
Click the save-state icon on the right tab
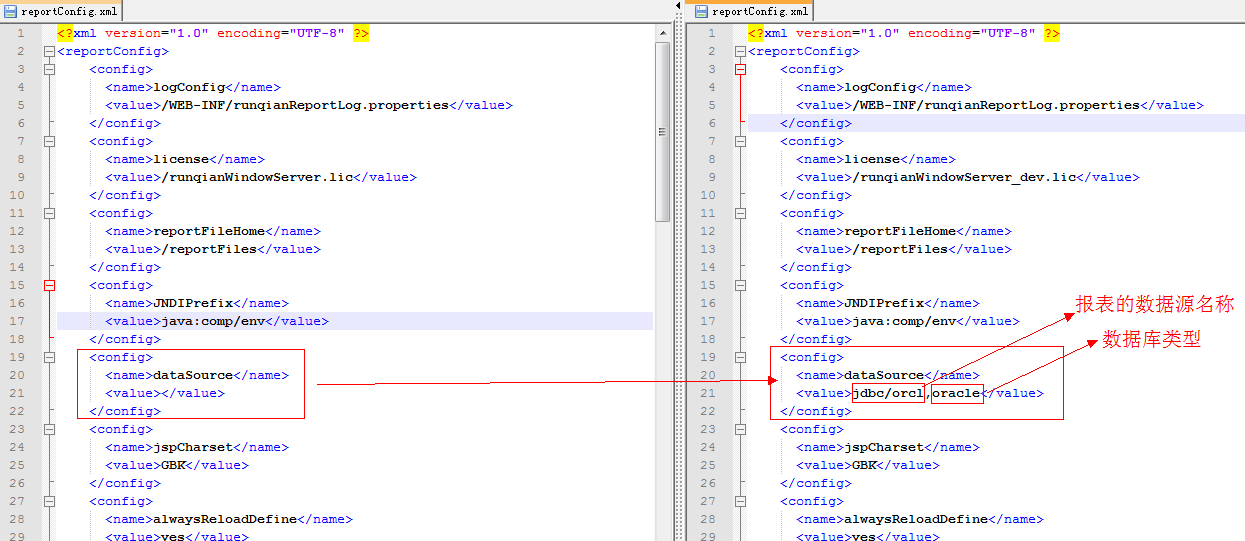tap(702, 12)
